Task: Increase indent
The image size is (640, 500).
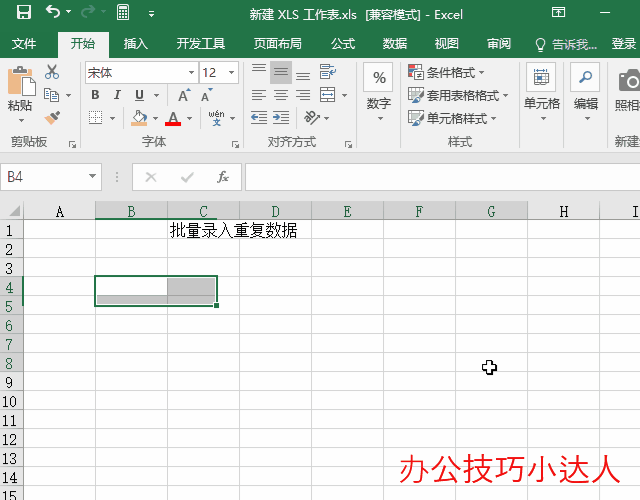Action: pyautogui.click(x=281, y=118)
